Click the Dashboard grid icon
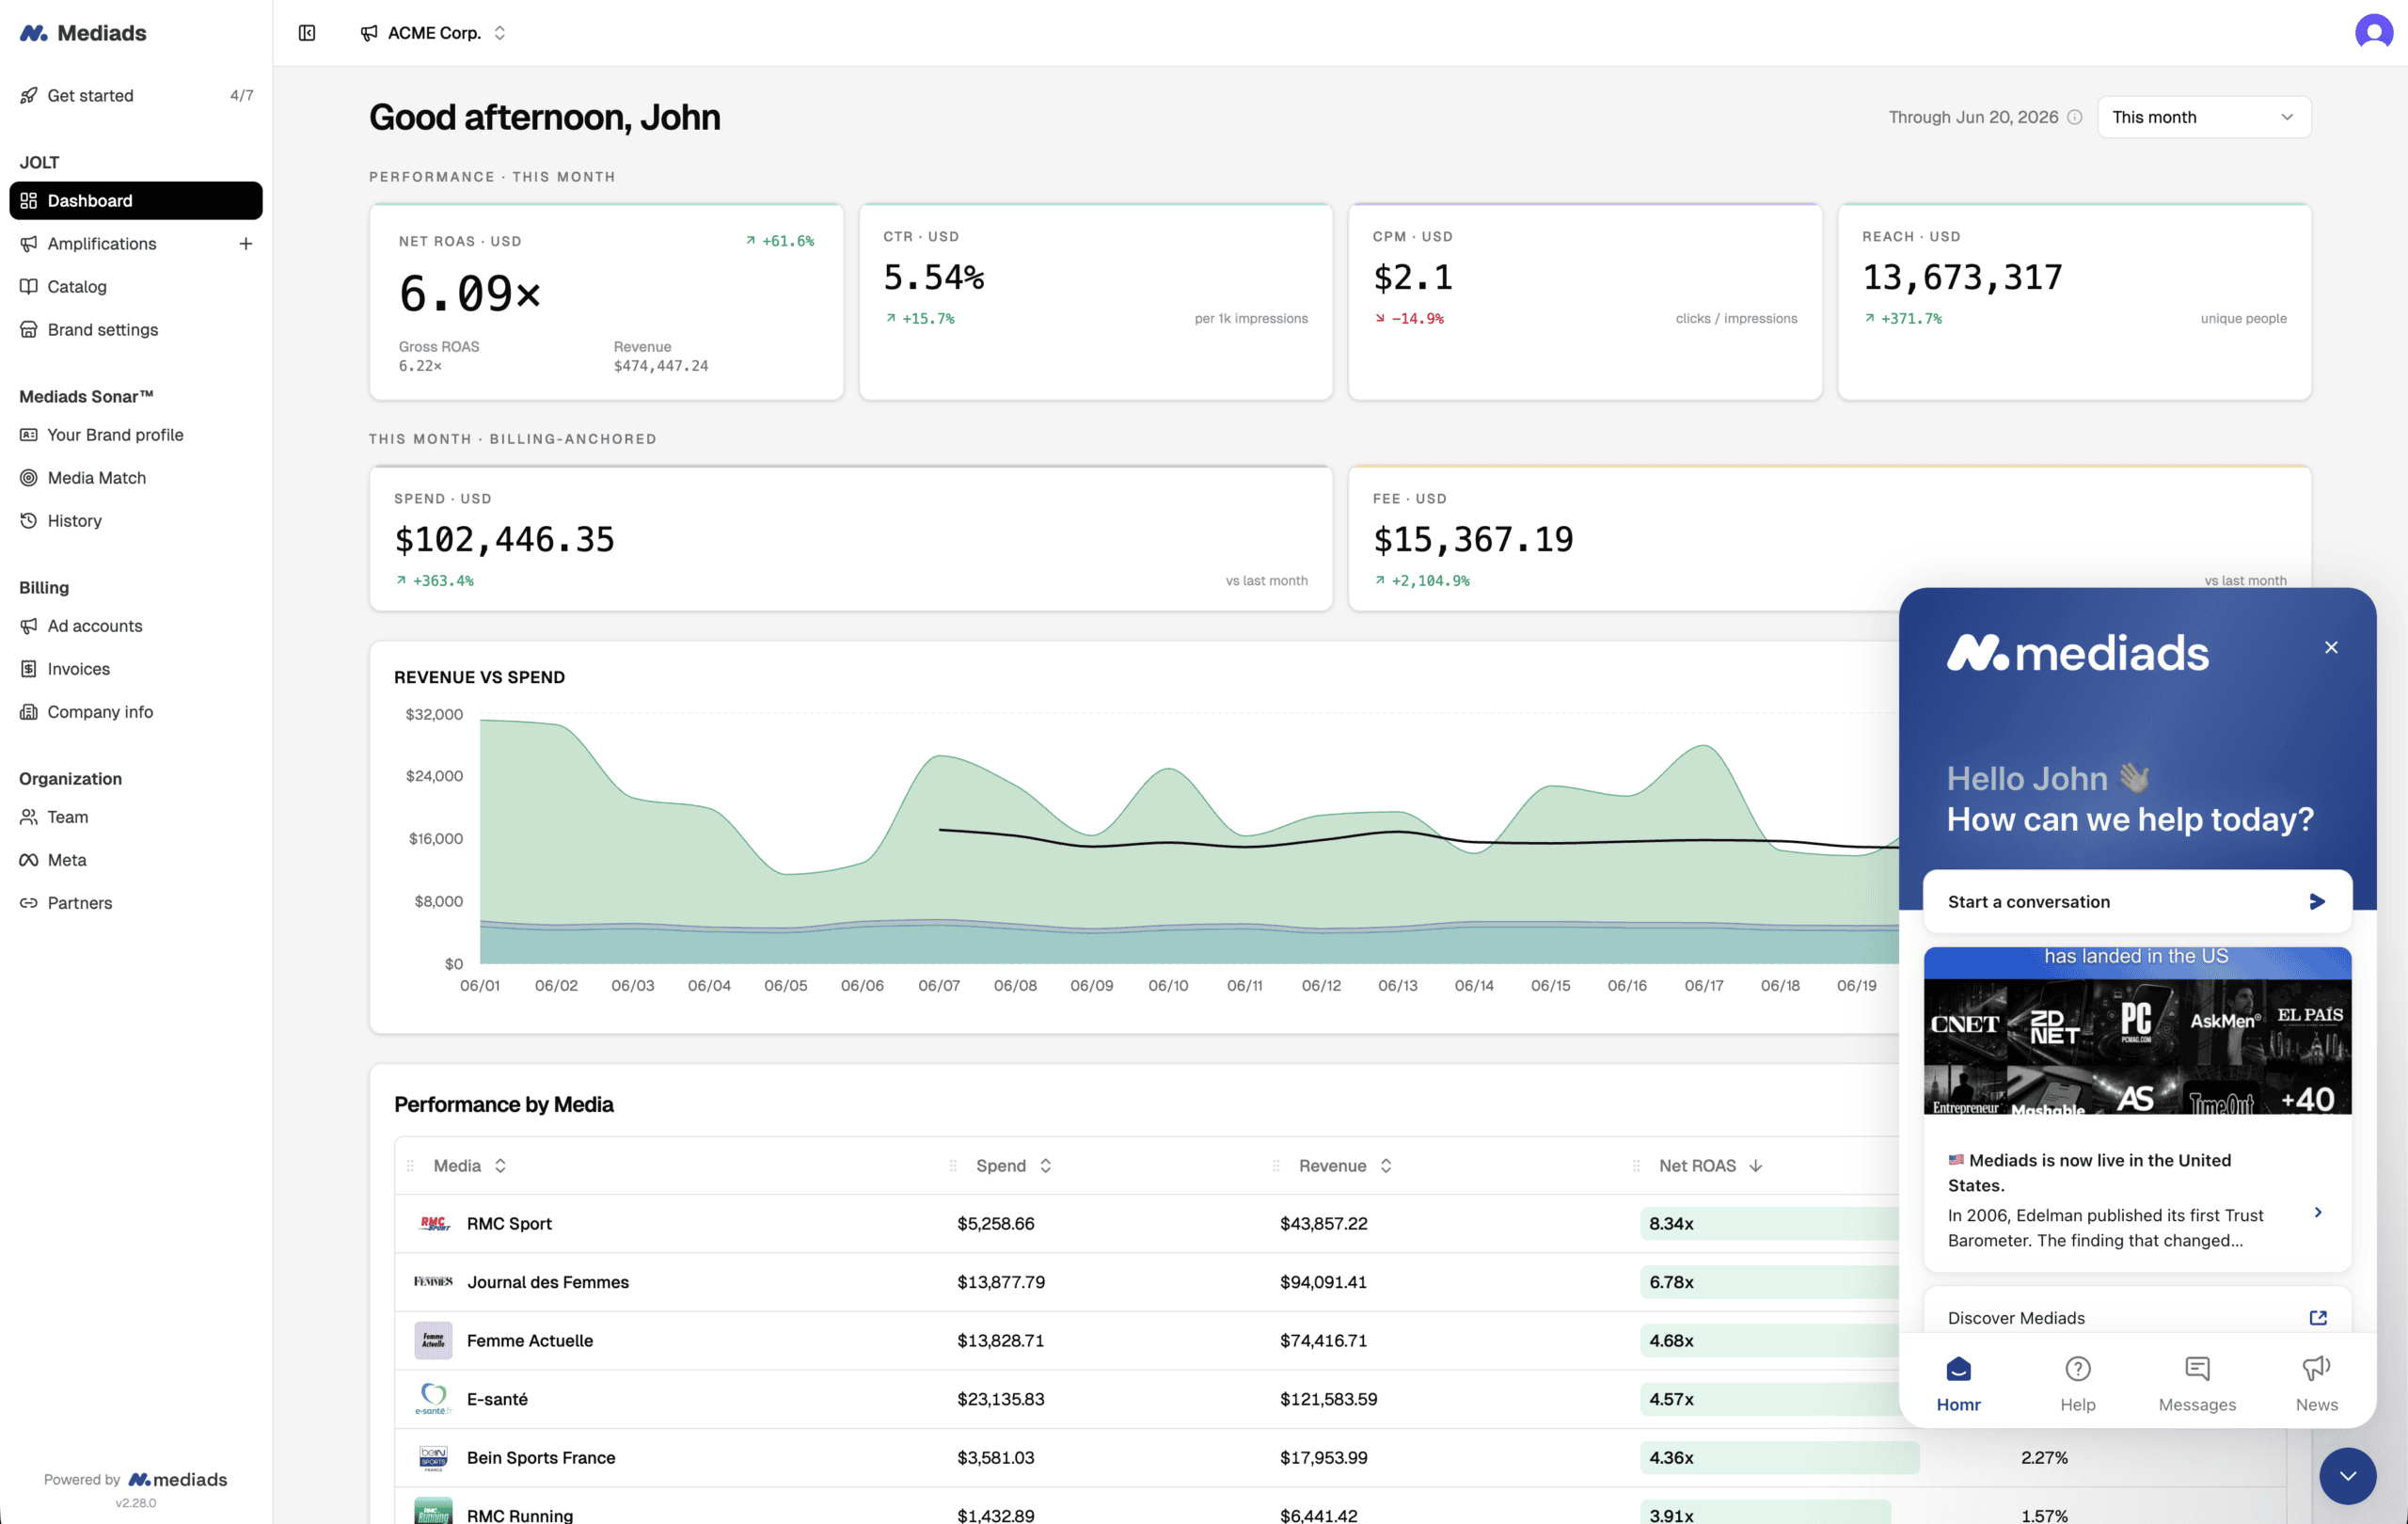Viewport: 2408px width, 1524px height. pyautogui.click(x=29, y=200)
